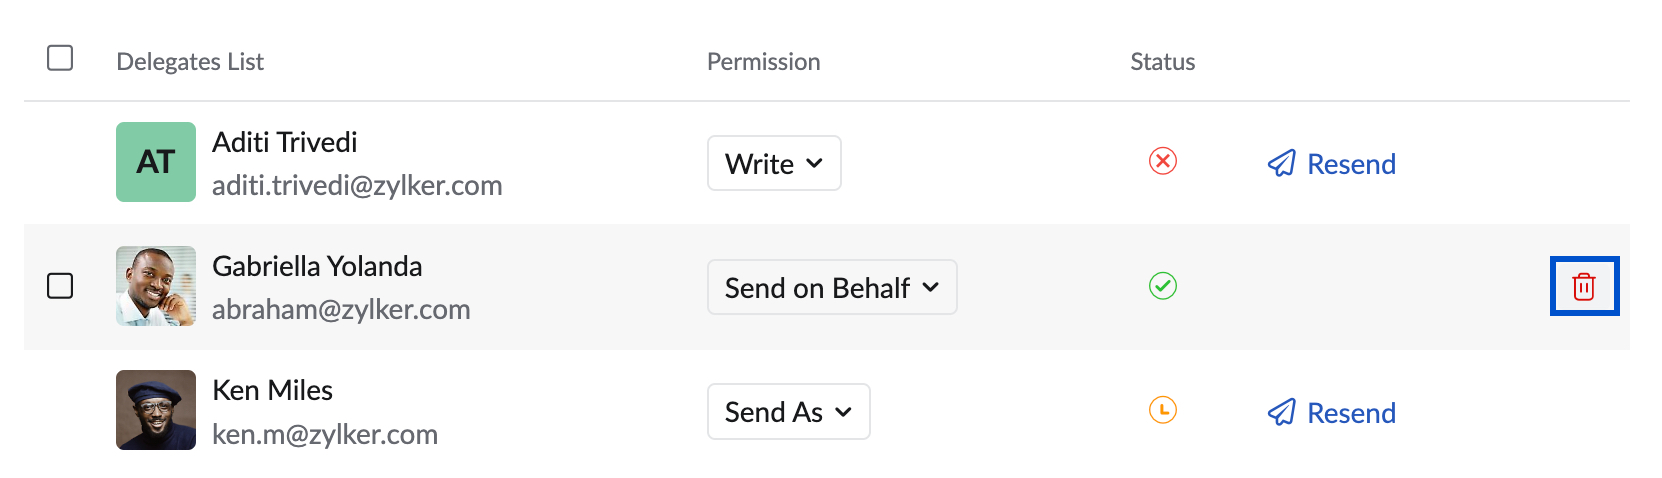This screenshot has width=1662, height=478.
Task: Click the orange pending clock icon for Ken Miles
Action: click(x=1162, y=410)
